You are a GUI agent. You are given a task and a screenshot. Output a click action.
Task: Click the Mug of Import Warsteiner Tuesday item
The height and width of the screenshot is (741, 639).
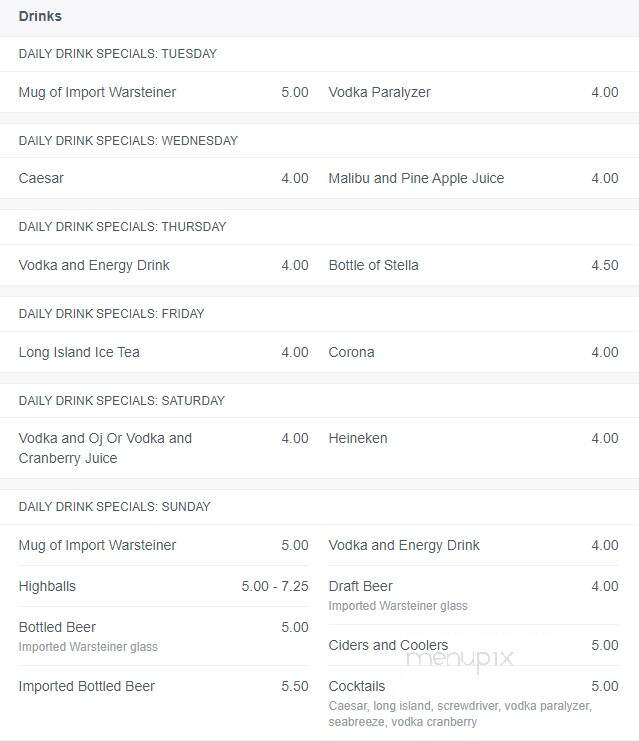(x=164, y=92)
